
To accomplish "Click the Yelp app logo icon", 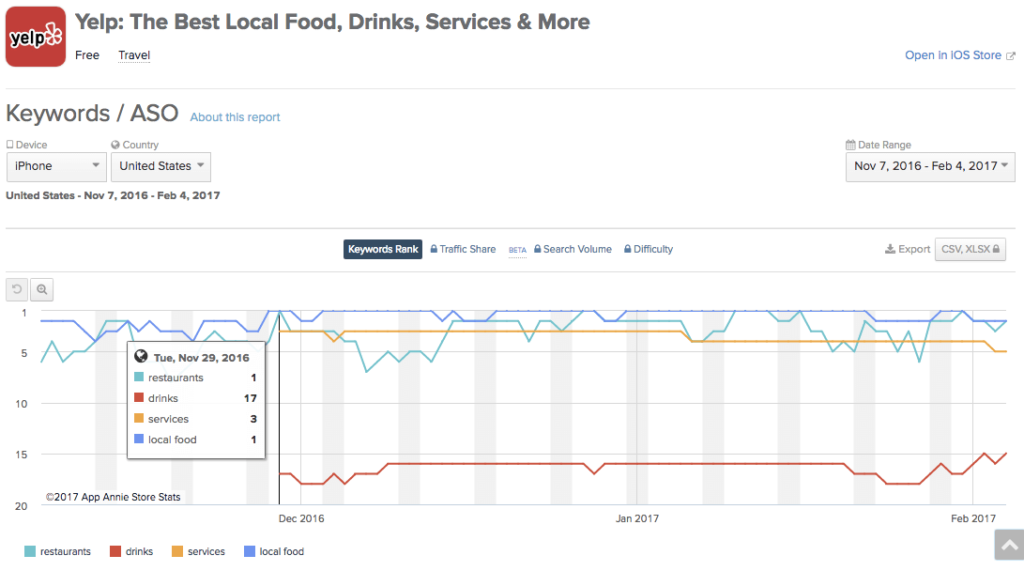I will tap(36, 37).
